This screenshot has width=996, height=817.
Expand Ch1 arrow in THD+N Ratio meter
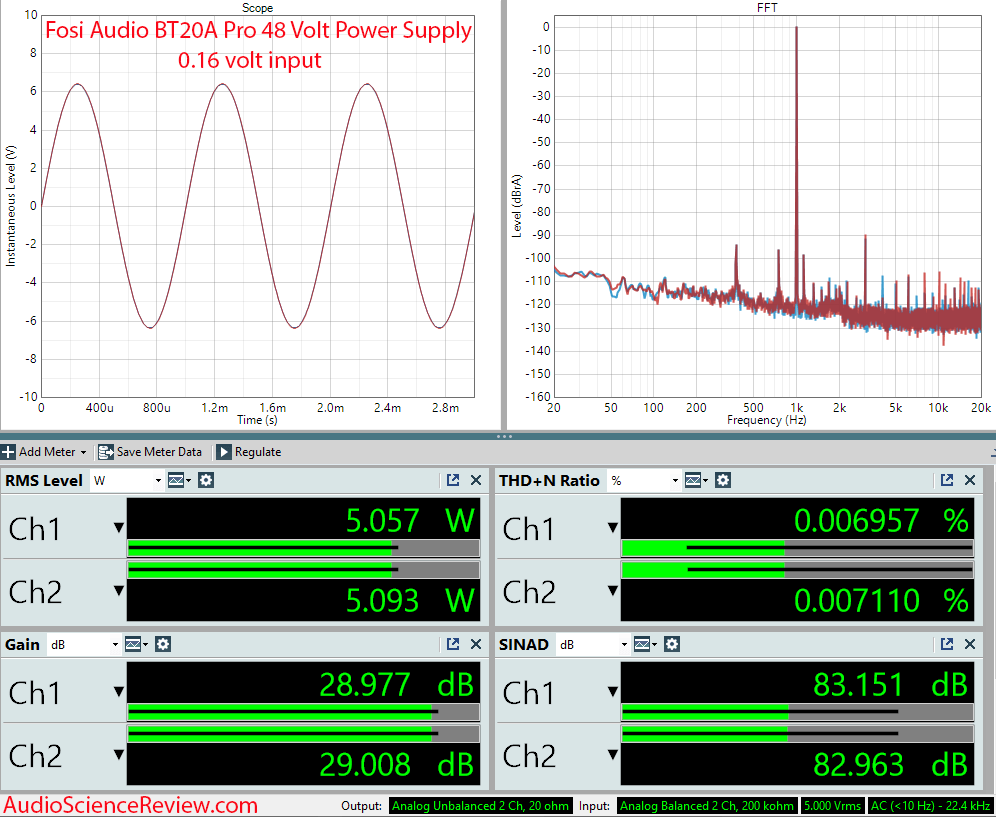[613, 527]
